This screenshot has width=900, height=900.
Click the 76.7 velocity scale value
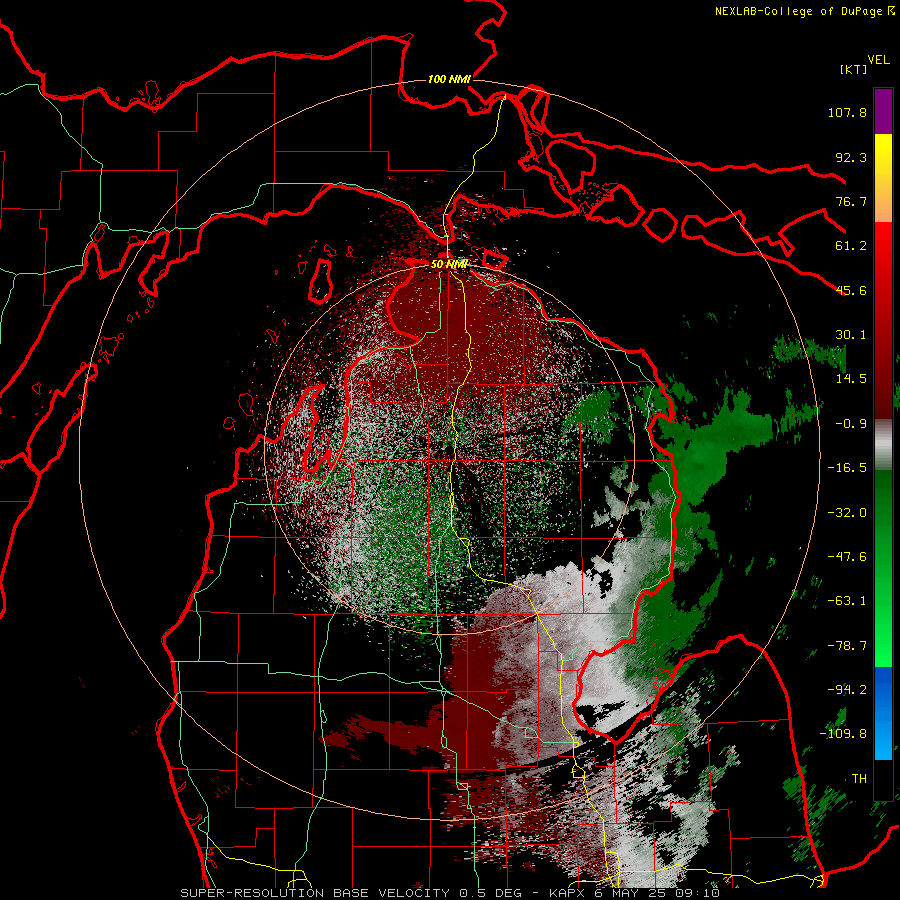coord(851,201)
